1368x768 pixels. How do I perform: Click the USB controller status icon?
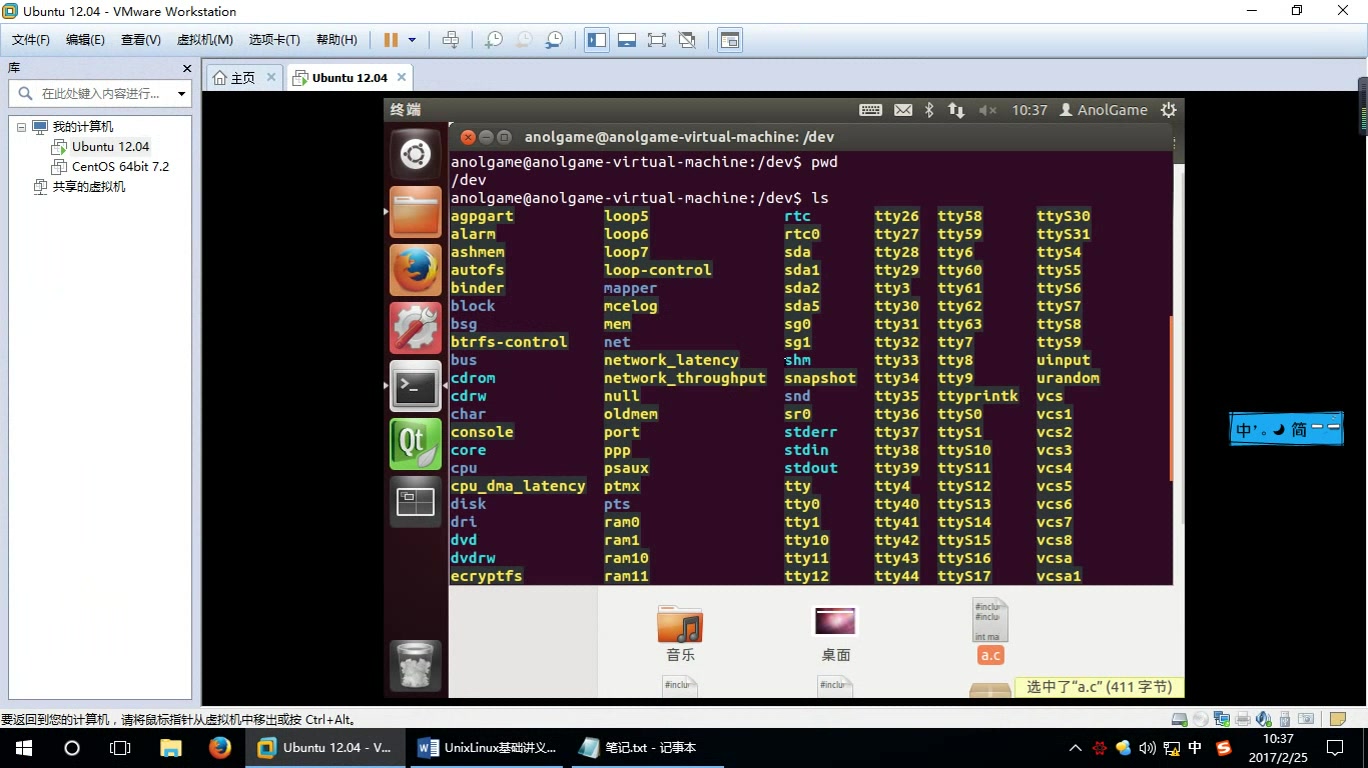click(1284, 719)
